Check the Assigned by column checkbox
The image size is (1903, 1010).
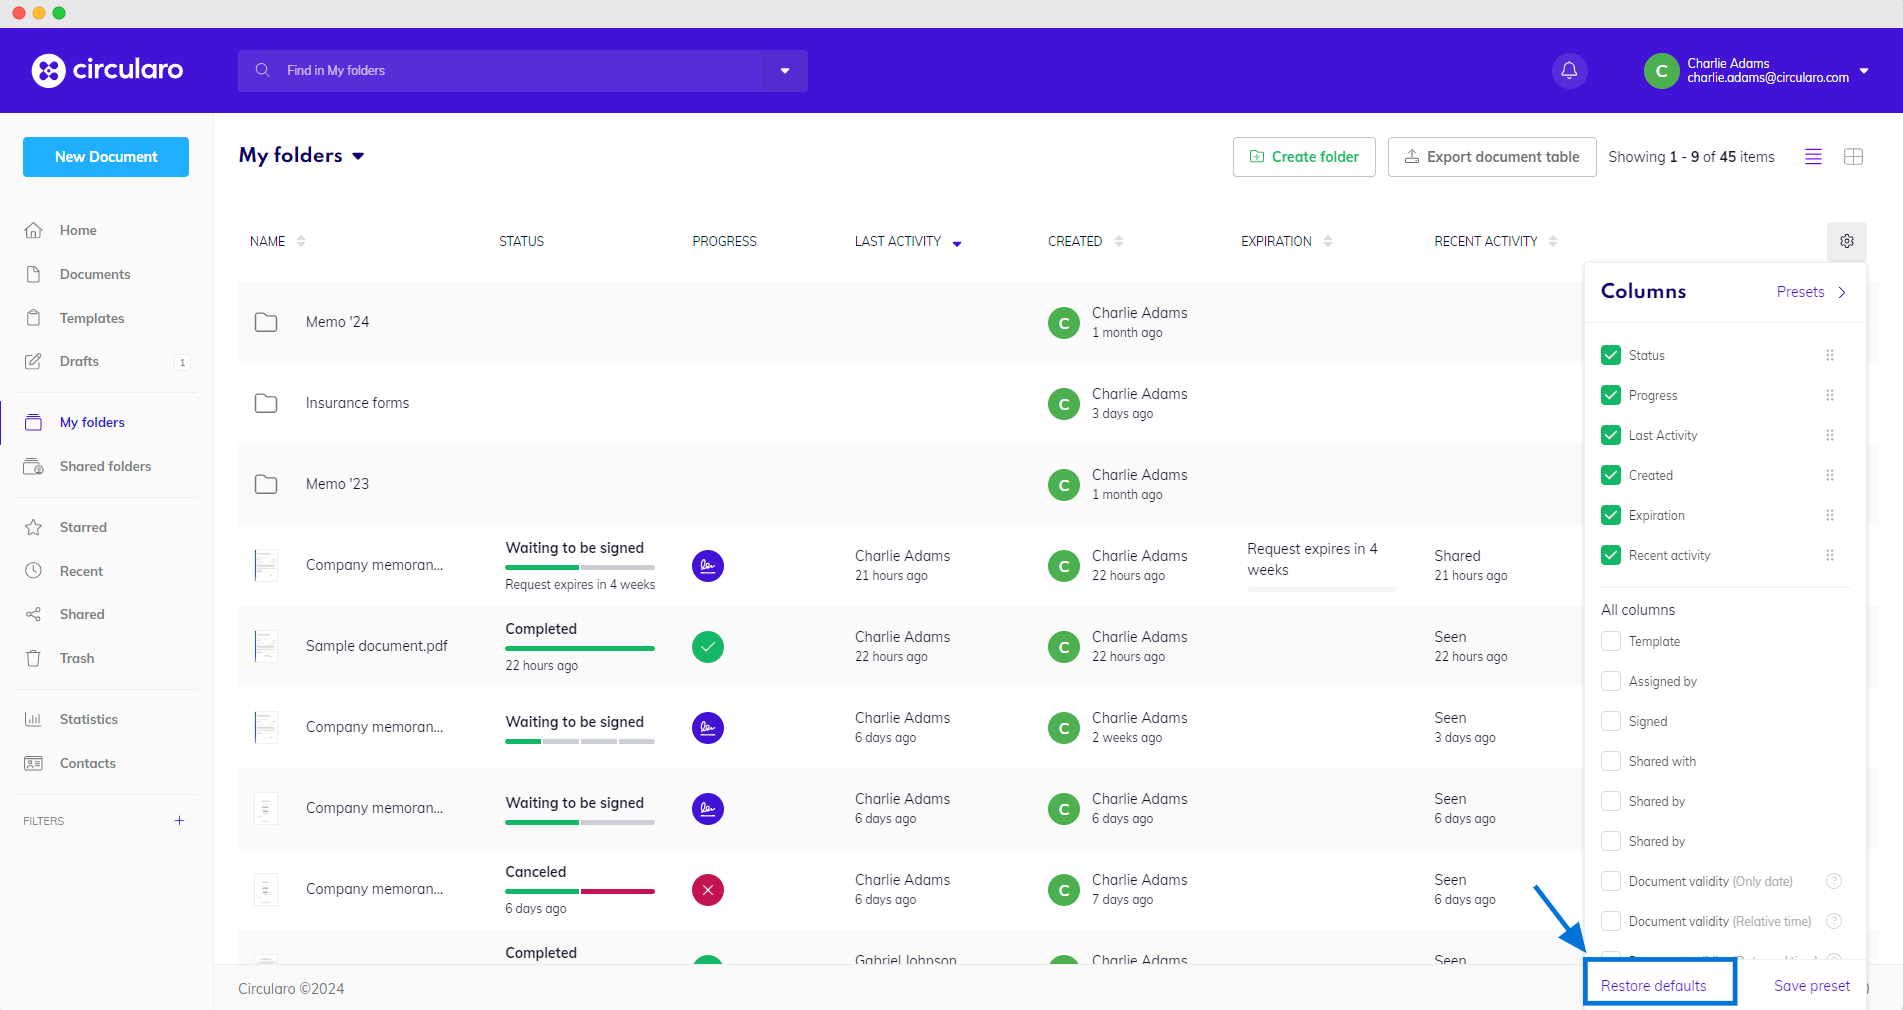[x=1611, y=681]
